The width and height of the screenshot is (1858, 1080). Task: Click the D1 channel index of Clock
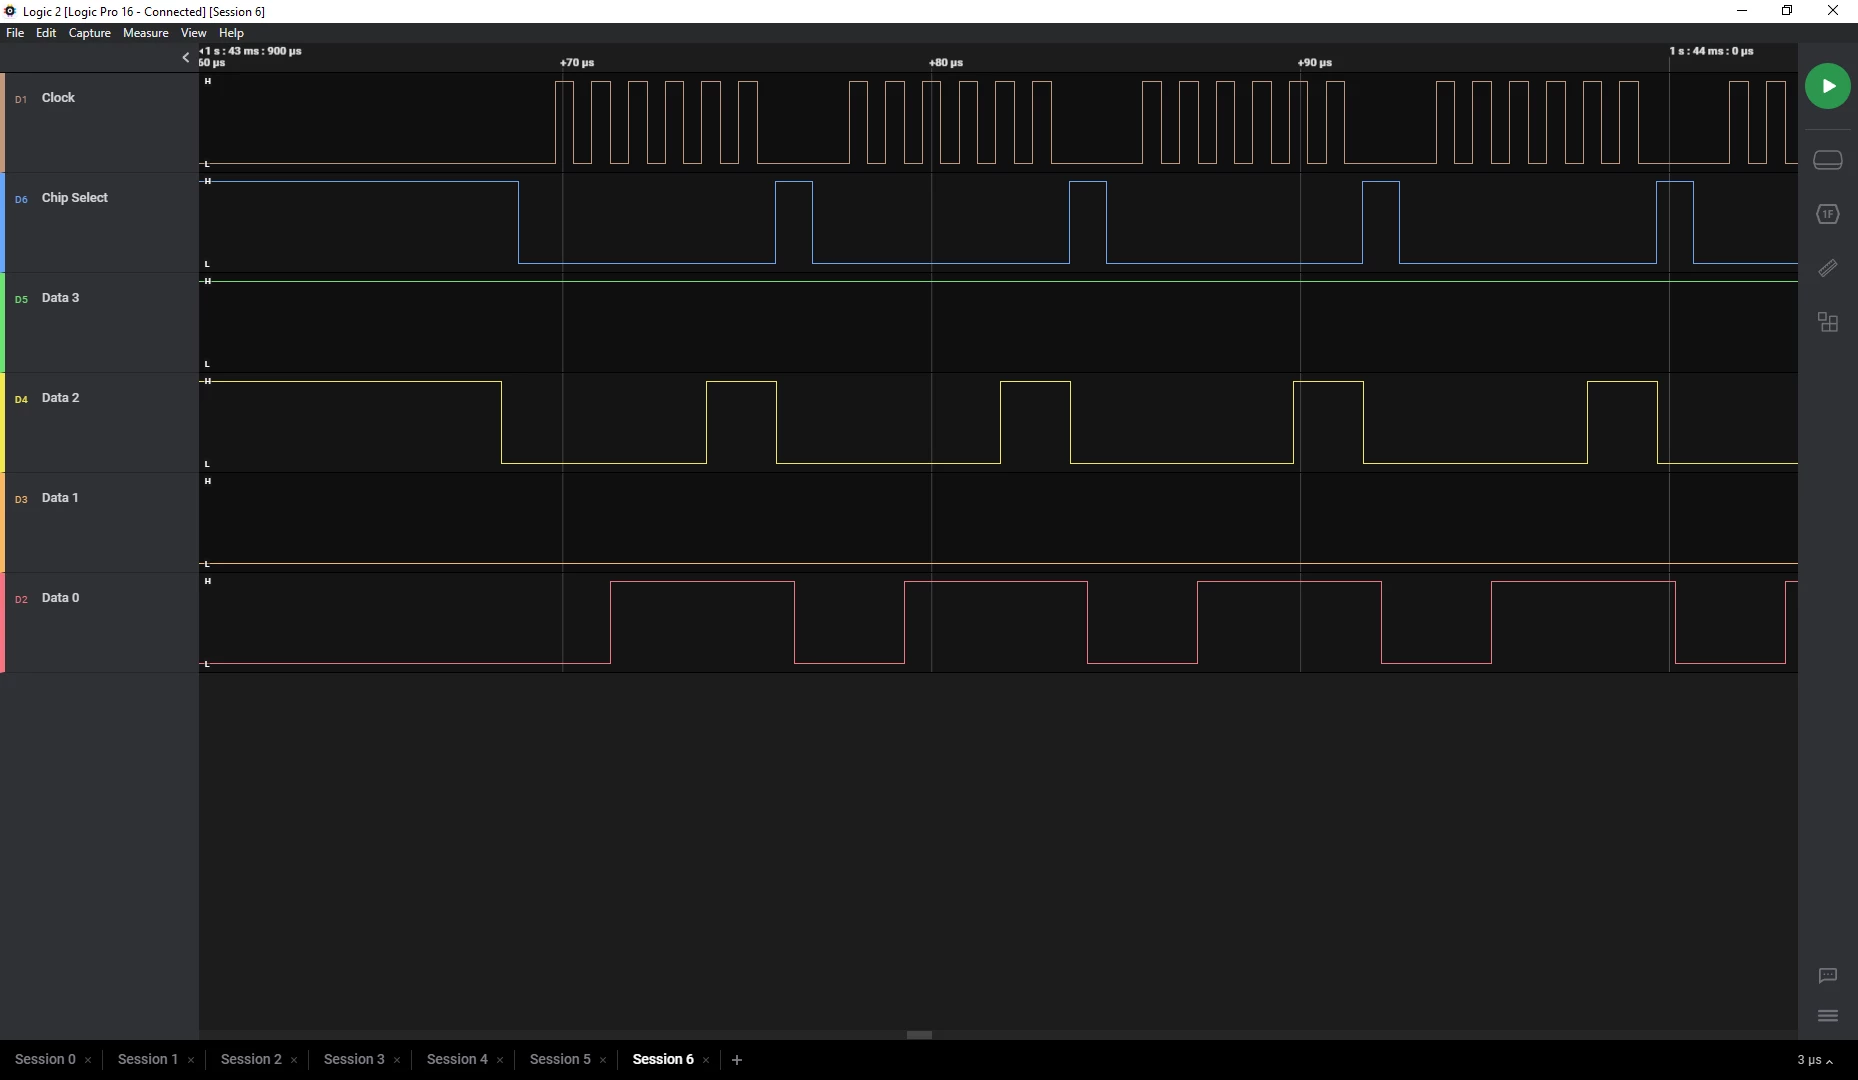click(x=21, y=100)
